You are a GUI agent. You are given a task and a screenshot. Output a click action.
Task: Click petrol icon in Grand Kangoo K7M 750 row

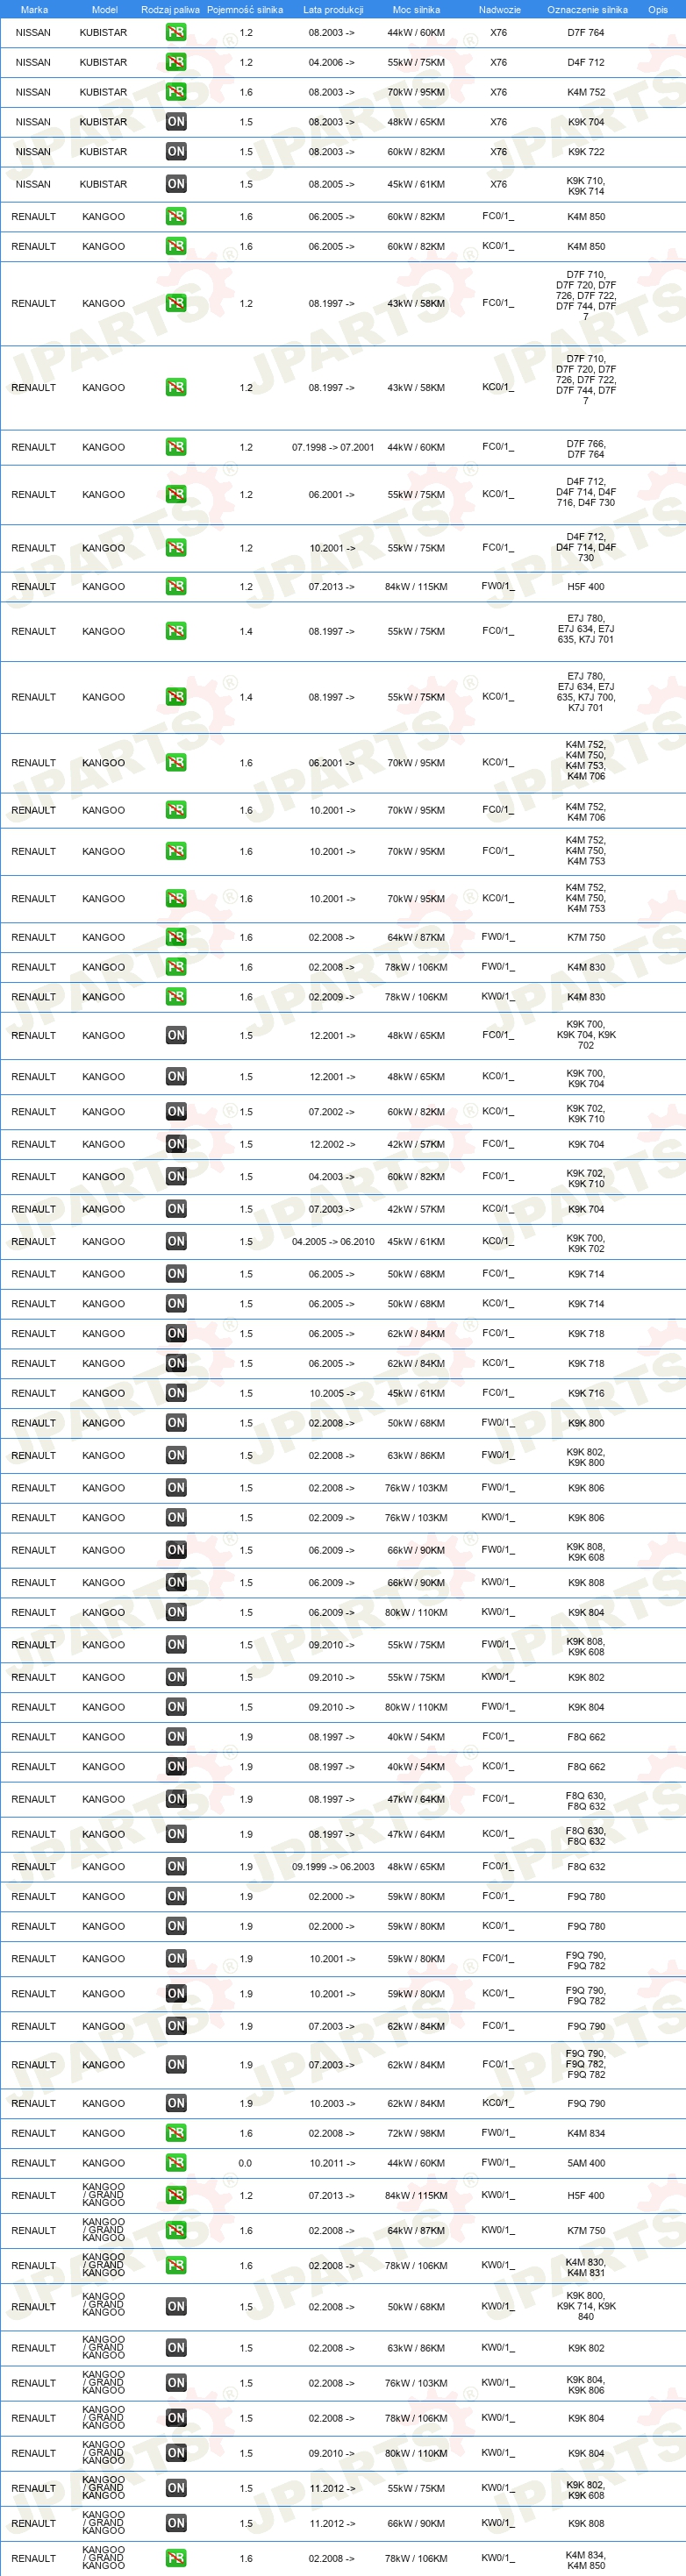[176, 2230]
